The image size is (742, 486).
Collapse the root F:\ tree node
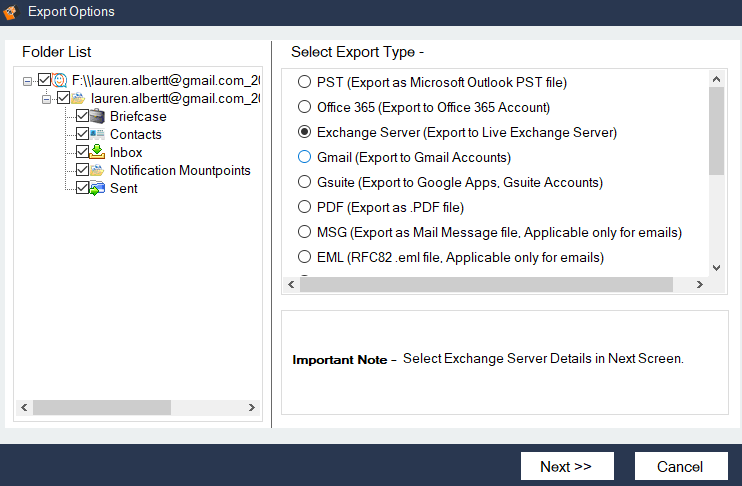click(27, 81)
